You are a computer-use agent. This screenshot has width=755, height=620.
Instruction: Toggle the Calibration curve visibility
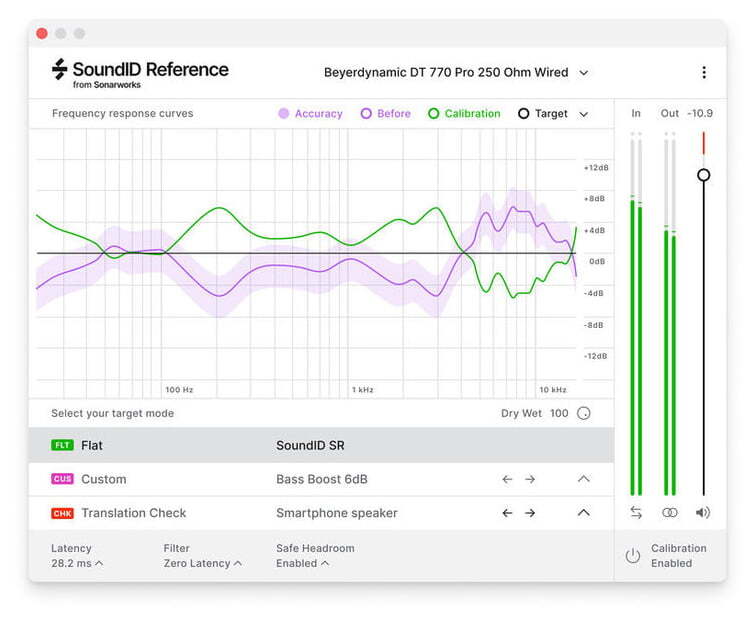click(464, 114)
